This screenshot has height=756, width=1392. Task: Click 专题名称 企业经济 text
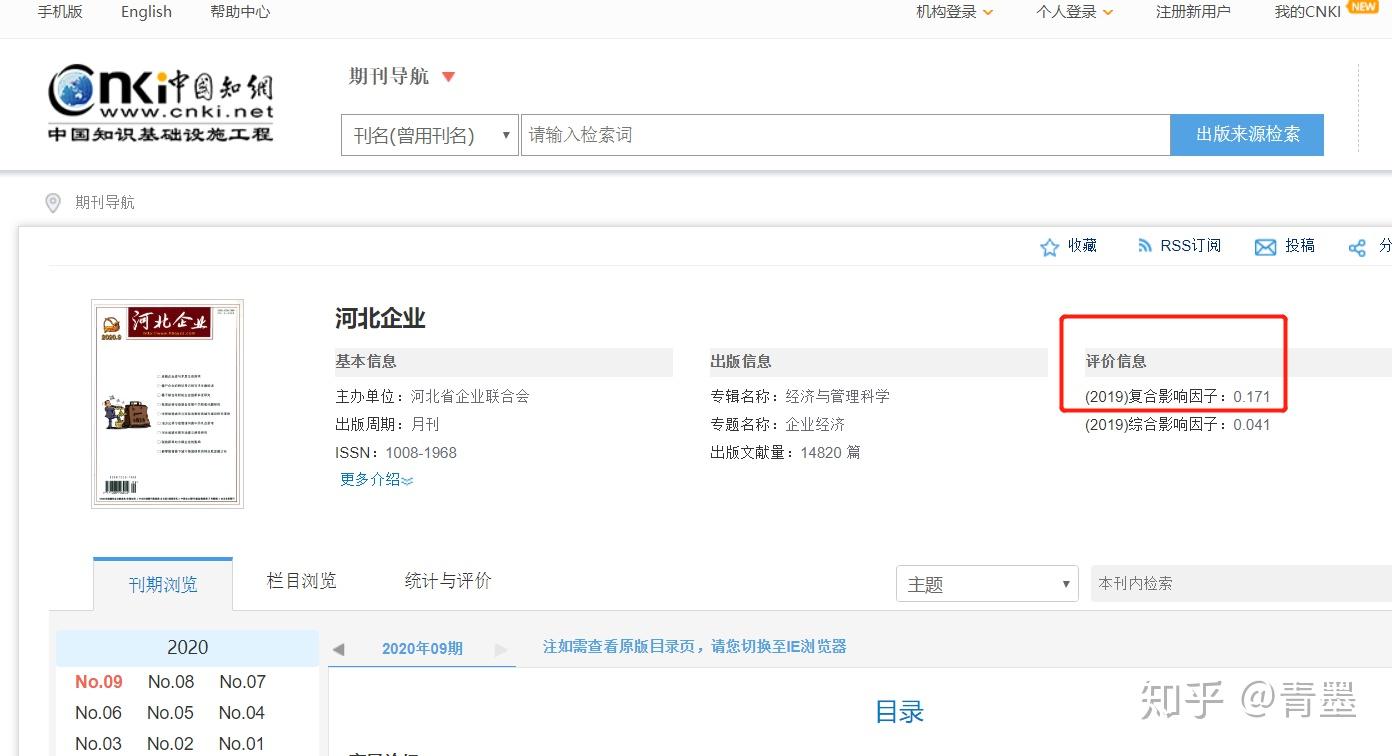click(x=778, y=424)
